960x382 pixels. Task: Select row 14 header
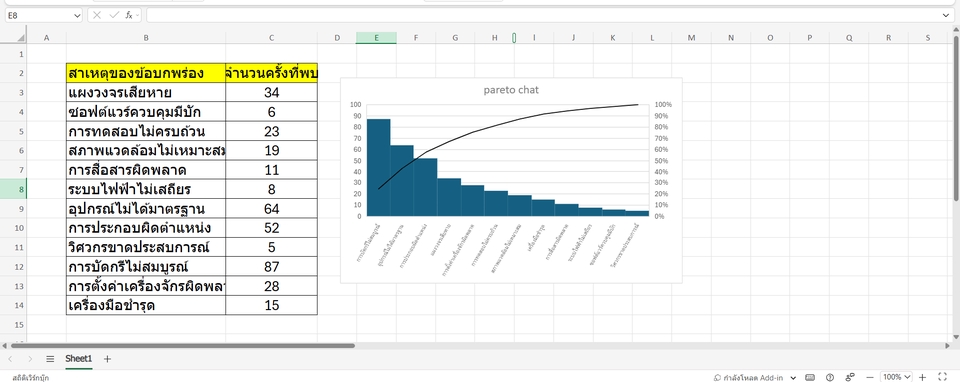pyautogui.click(x=13, y=305)
